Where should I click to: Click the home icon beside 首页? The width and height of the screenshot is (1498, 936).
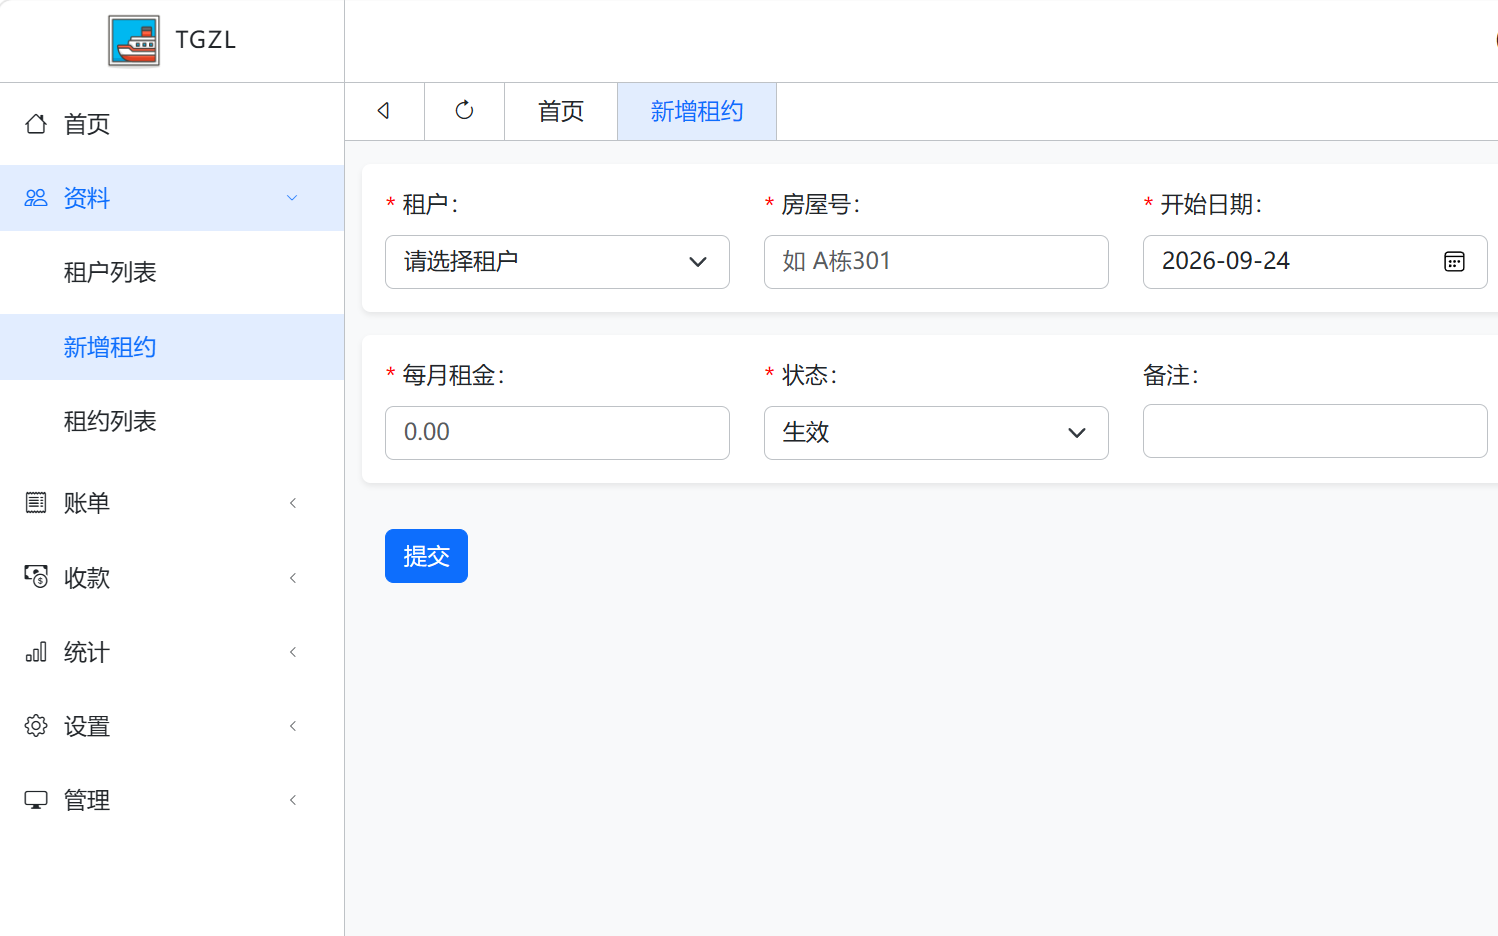36,124
